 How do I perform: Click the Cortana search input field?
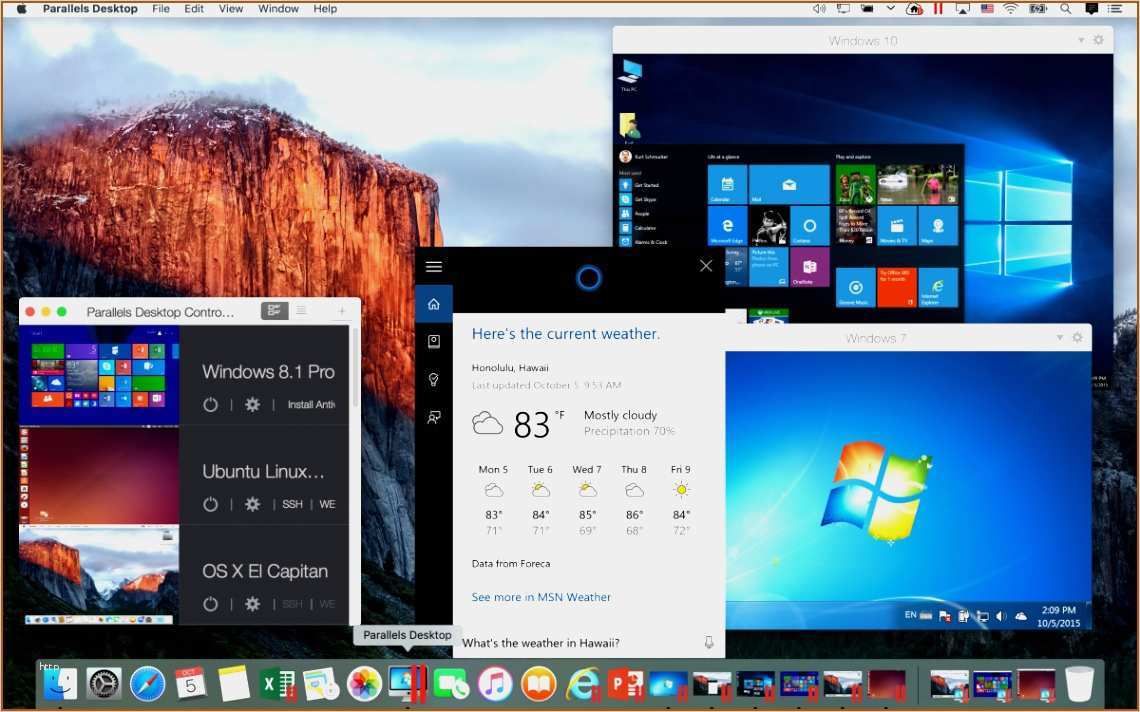589,643
